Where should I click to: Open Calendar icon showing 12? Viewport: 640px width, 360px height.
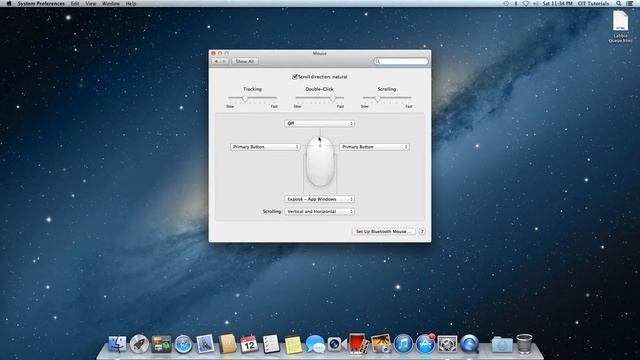tap(249, 344)
